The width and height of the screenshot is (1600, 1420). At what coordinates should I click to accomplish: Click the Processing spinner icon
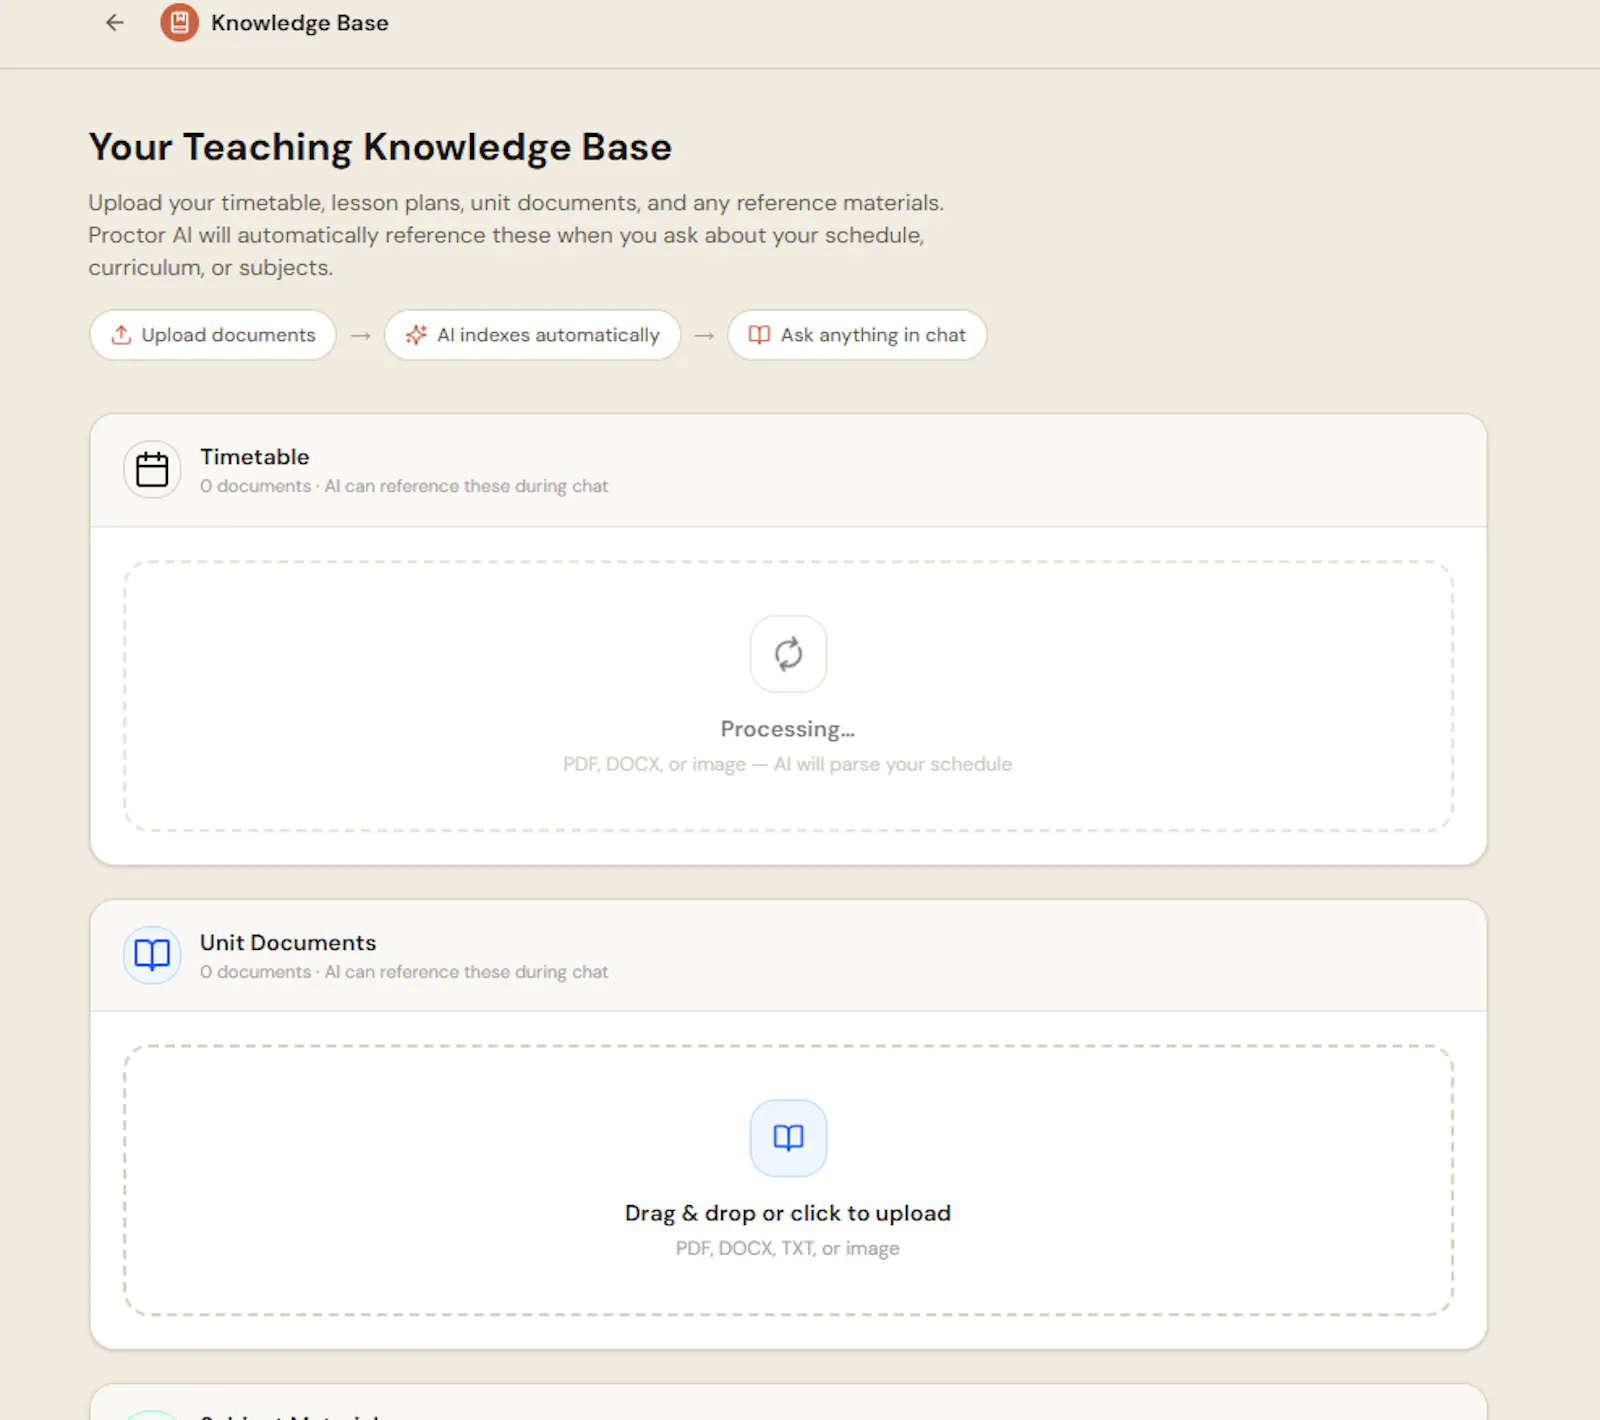[x=789, y=654]
